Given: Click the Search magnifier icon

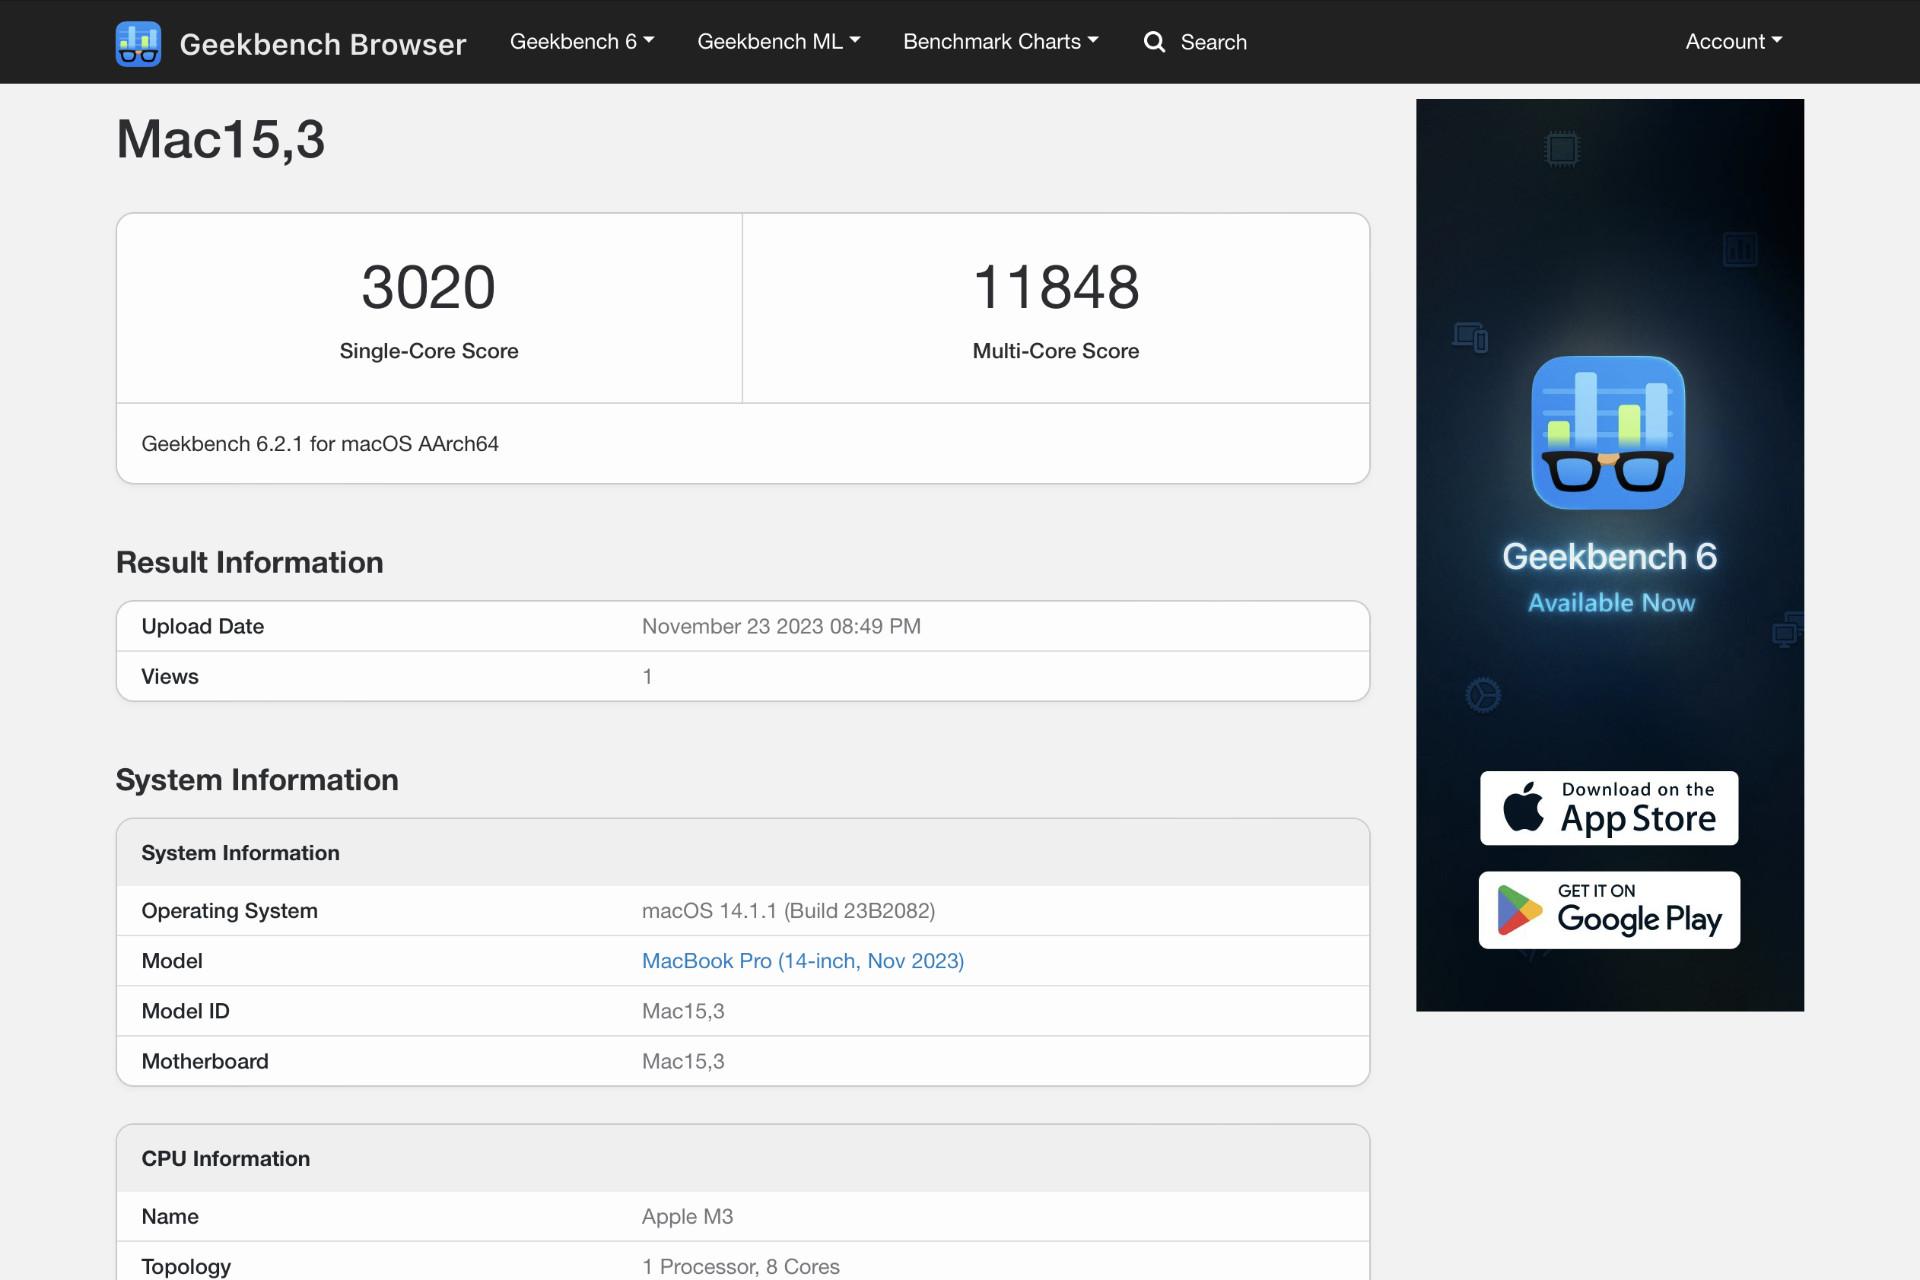Looking at the screenshot, I should point(1154,42).
